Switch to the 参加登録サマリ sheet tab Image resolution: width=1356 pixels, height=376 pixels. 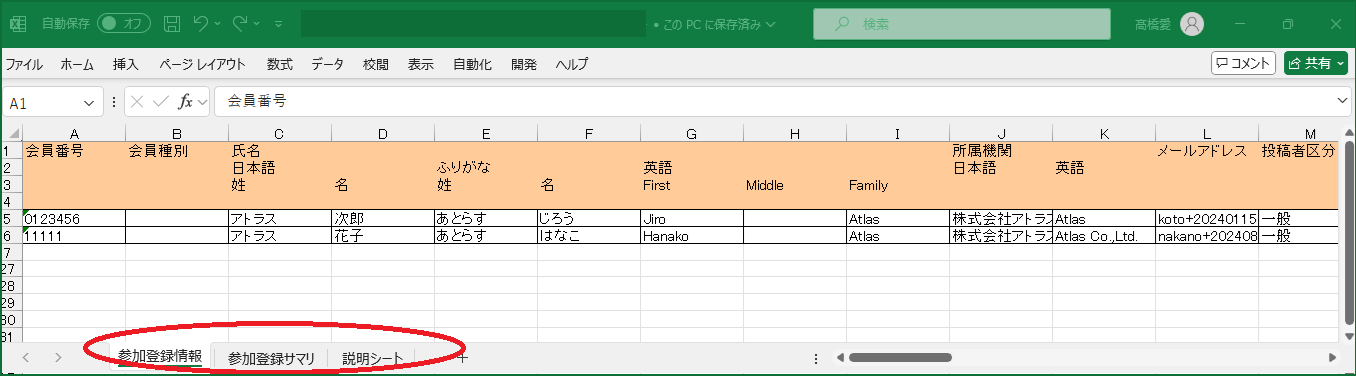(271, 358)
